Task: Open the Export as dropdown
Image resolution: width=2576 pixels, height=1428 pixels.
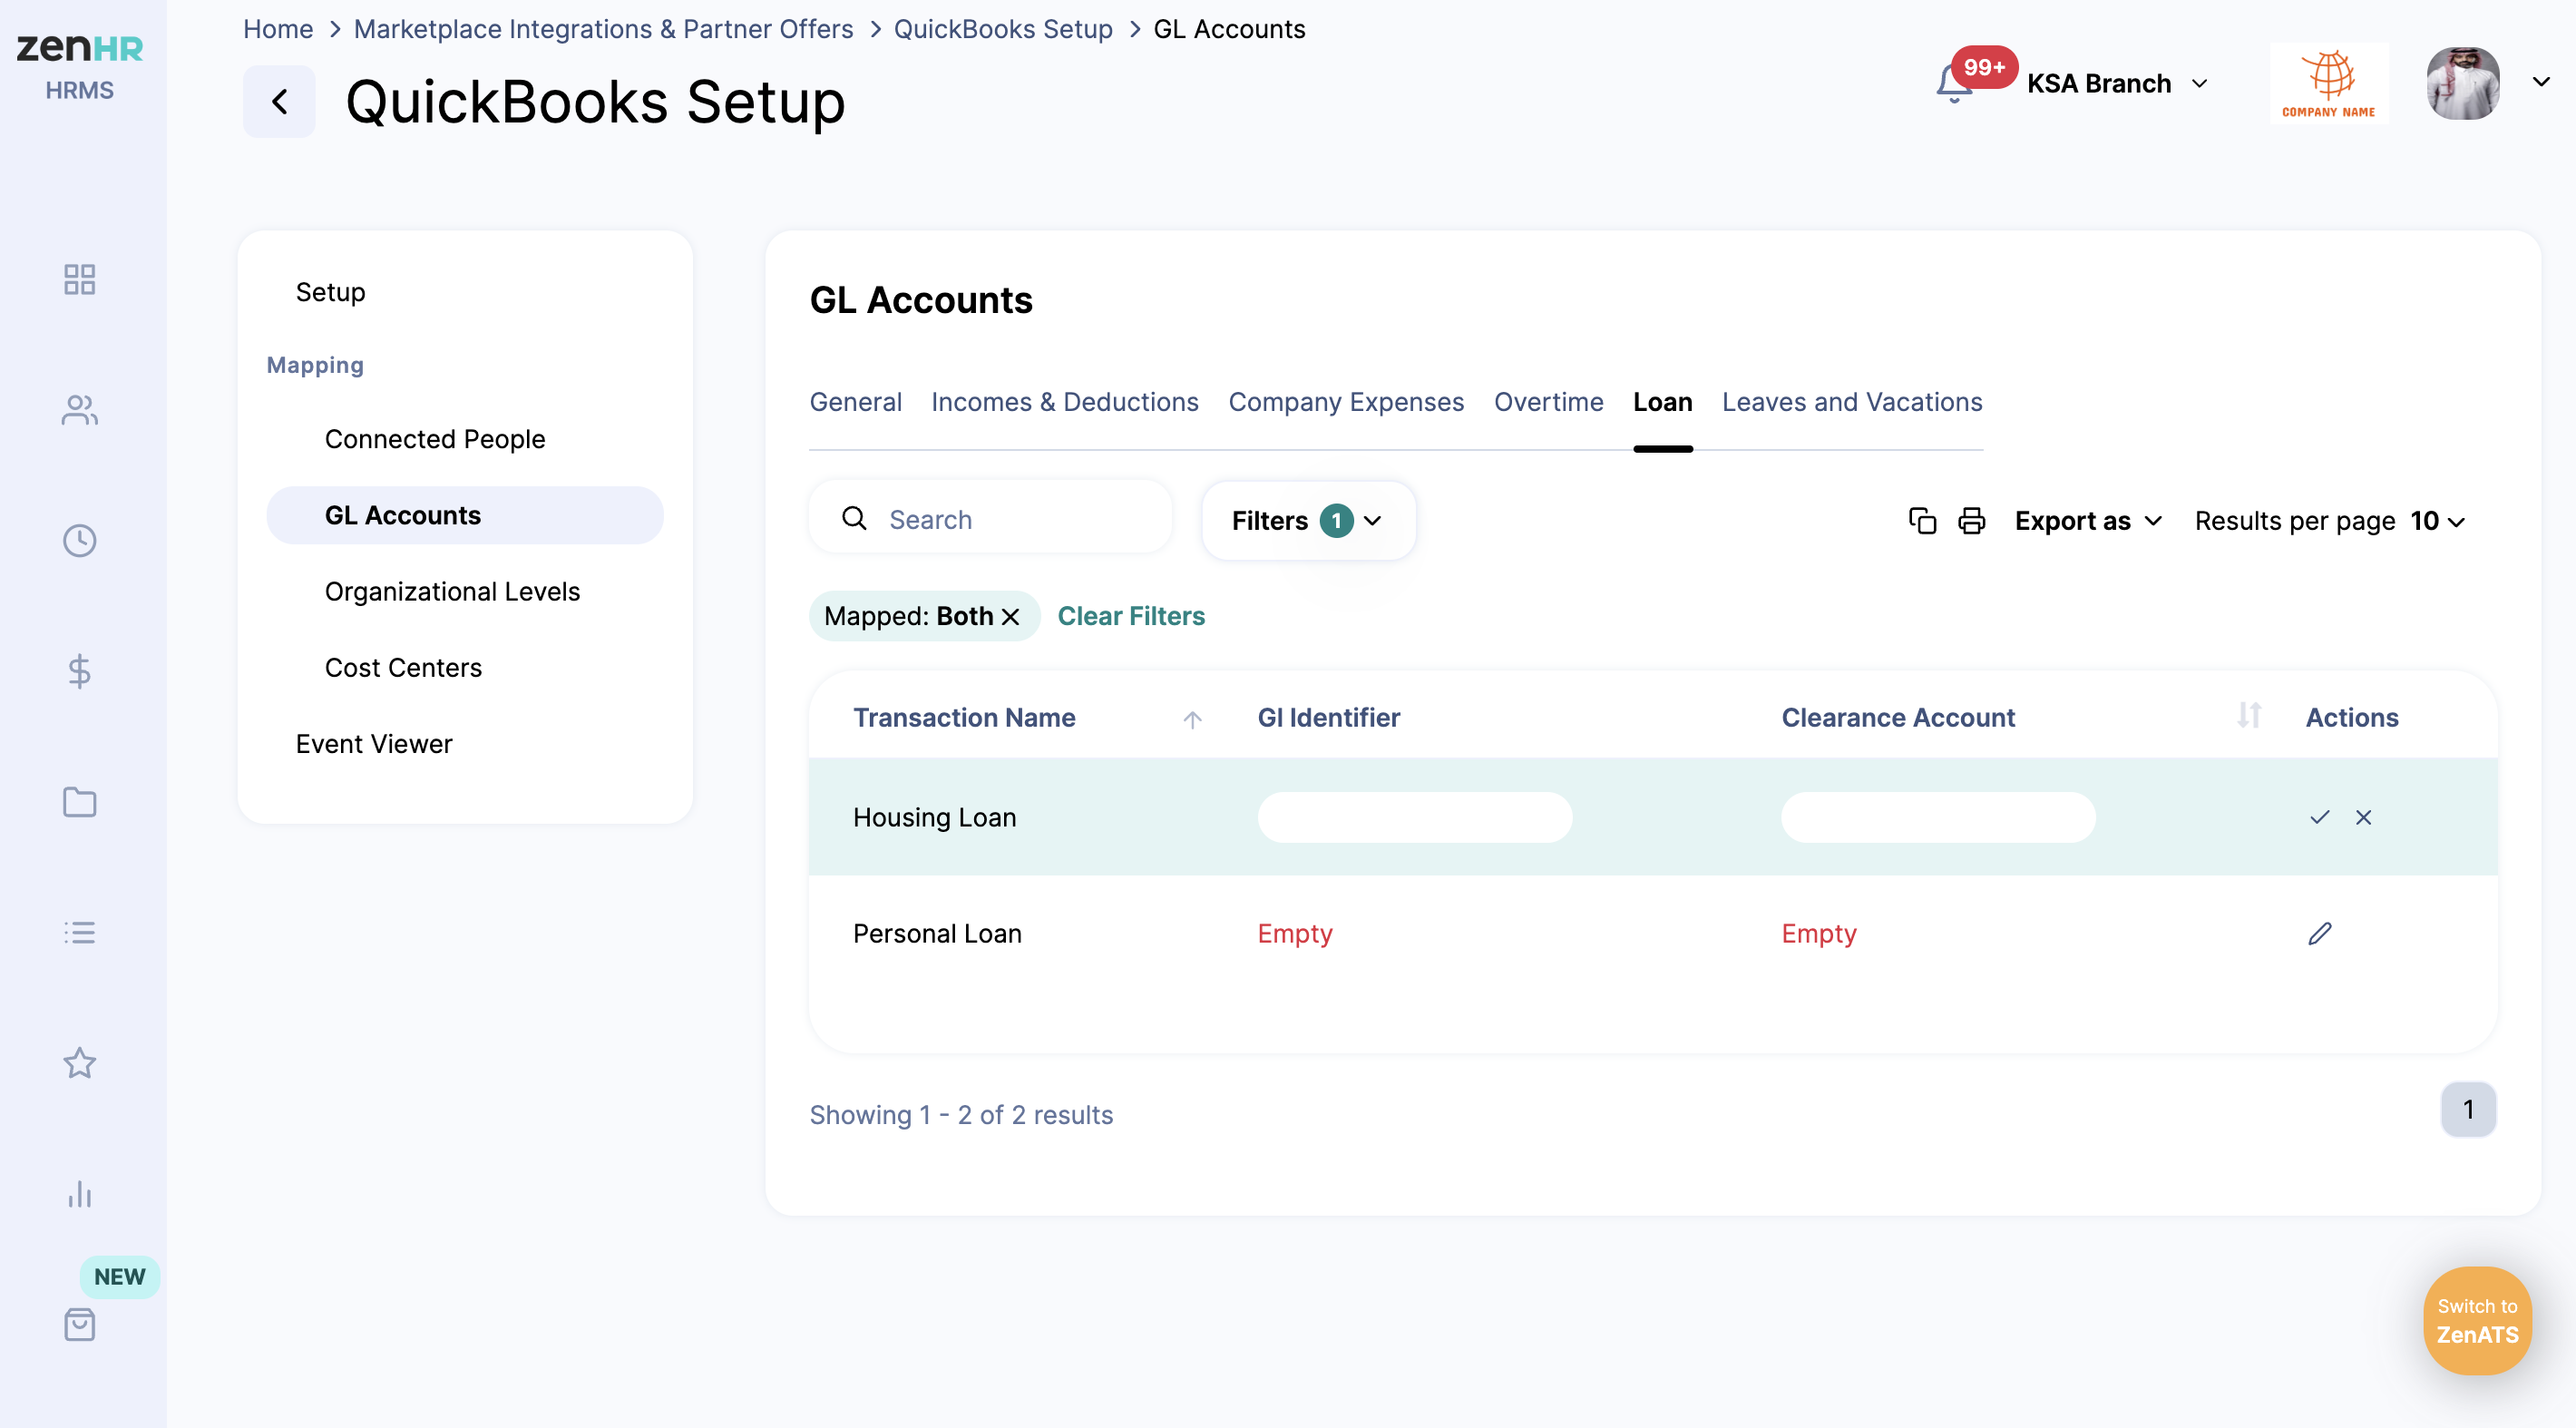Action: [2087, 520]
